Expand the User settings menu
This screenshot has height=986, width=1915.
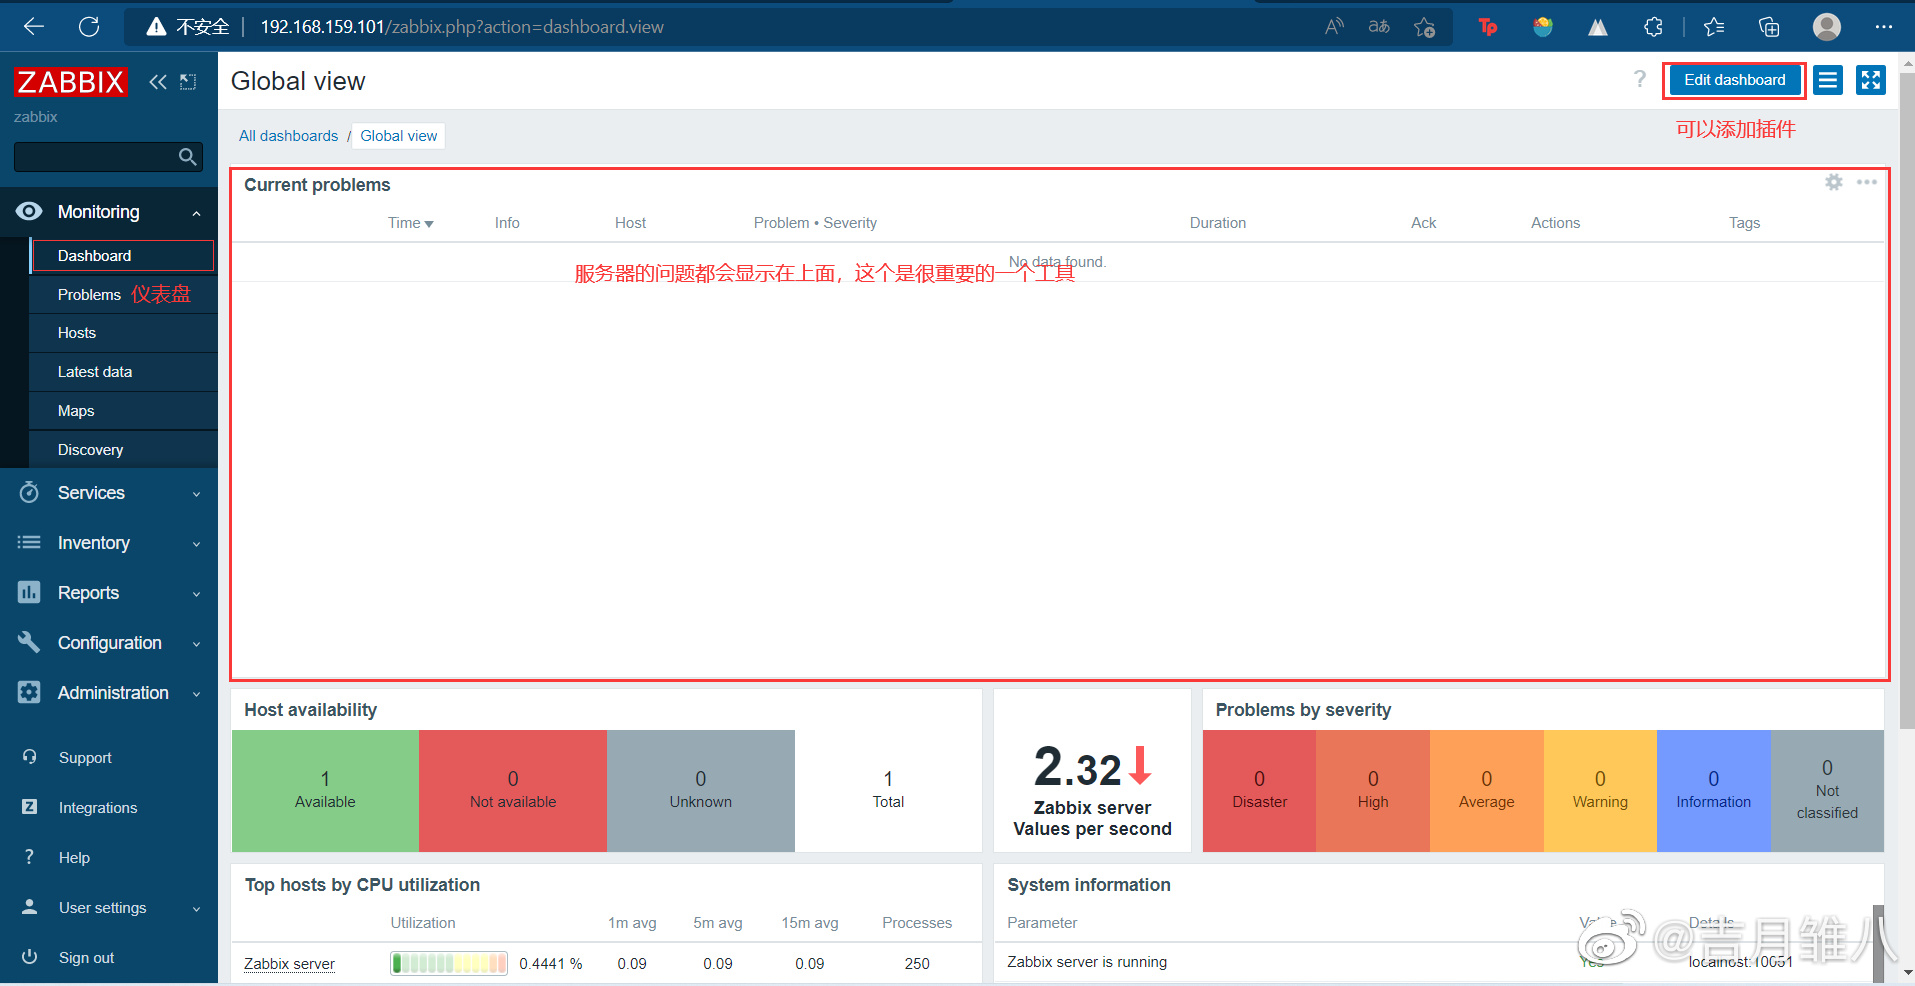[109, 908]
